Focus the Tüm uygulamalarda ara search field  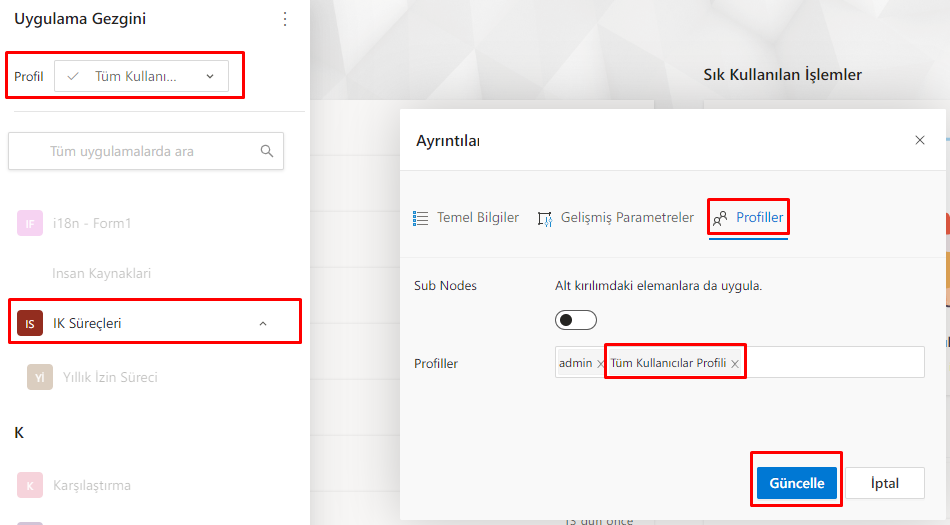pyautogui.click(x=146, y=151)
